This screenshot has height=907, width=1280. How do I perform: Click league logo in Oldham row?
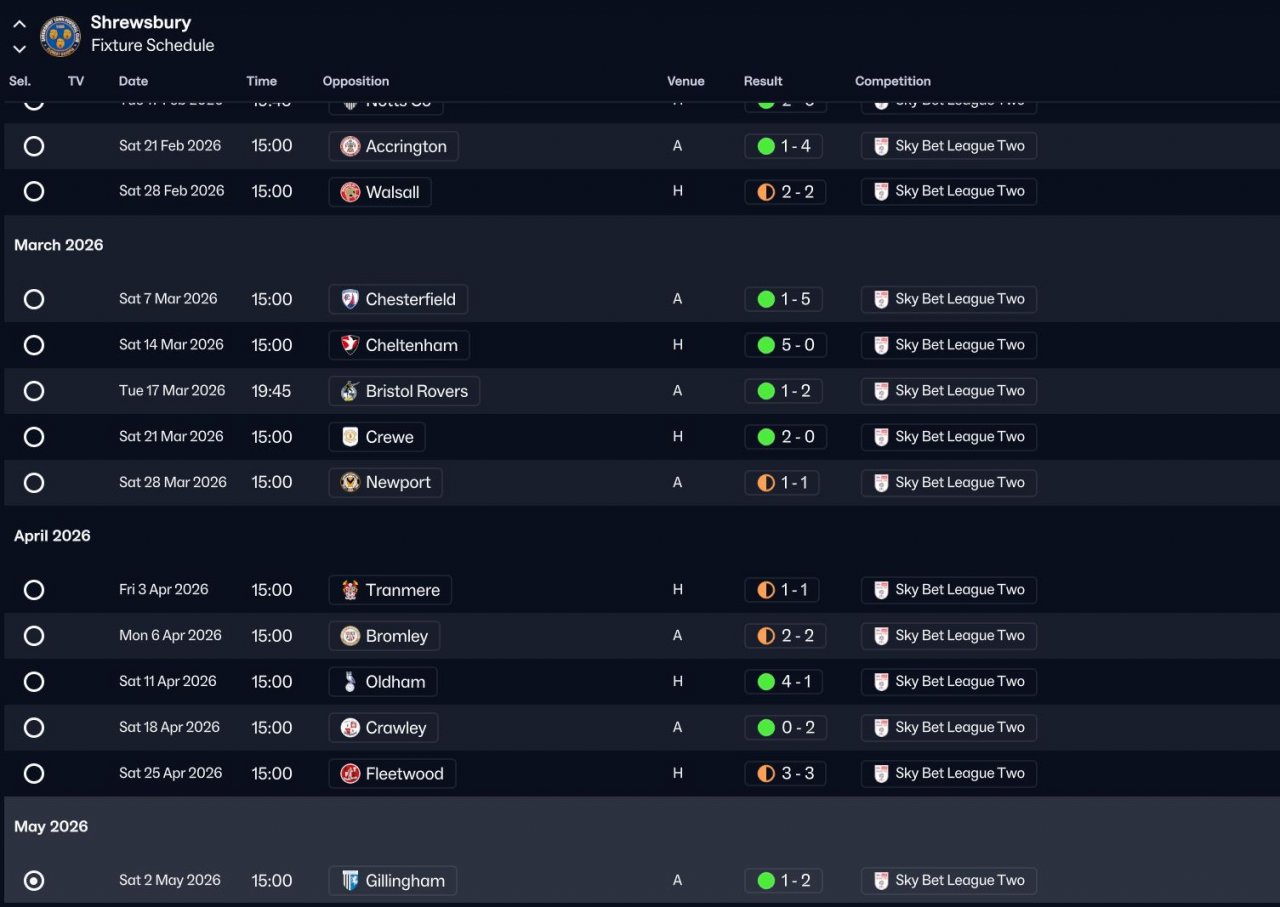tap(881, 682)
